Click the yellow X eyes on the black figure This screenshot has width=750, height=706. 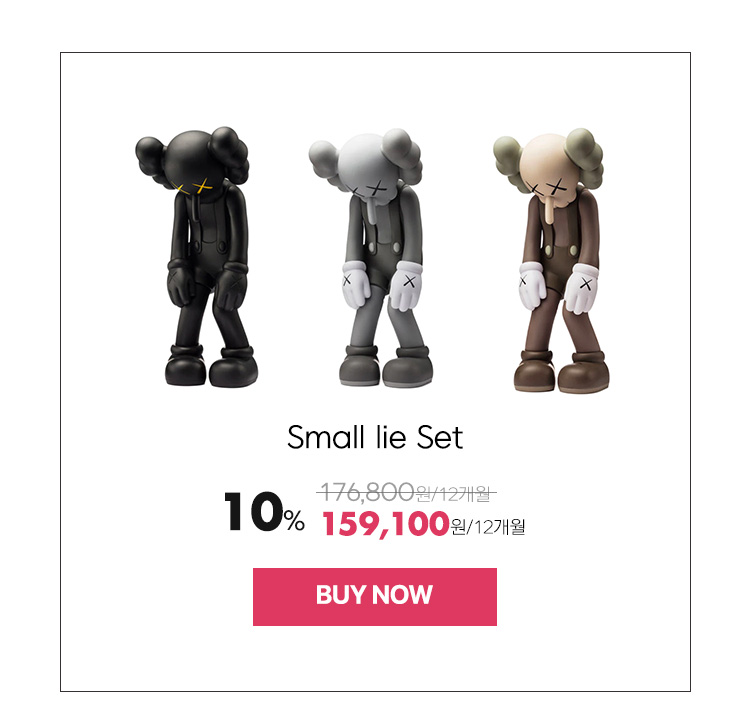[x=193, y=186]
